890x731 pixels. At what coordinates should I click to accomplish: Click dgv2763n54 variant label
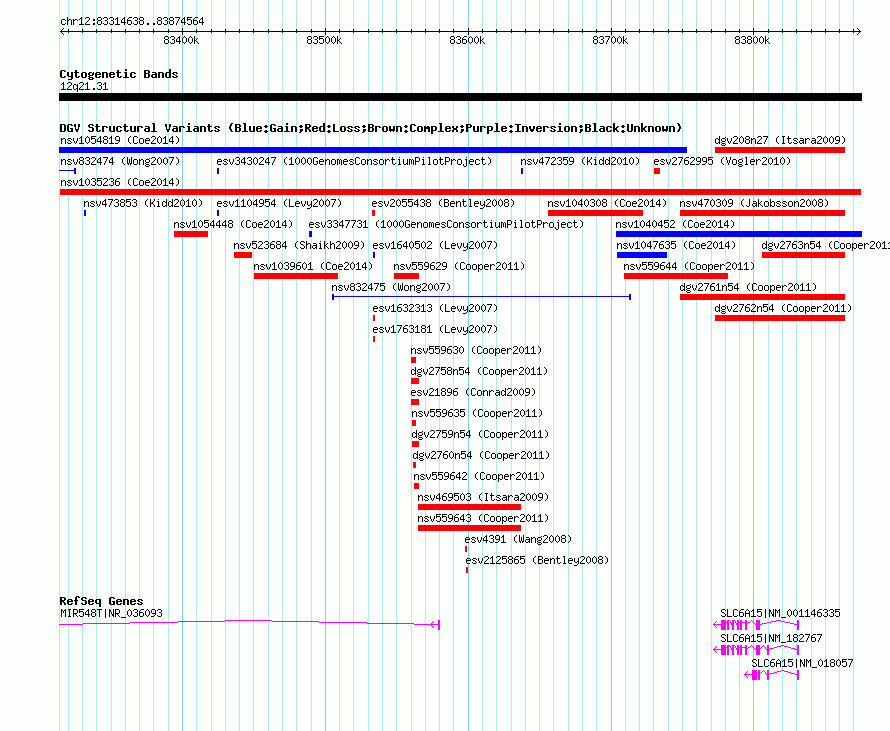[825, 245]
